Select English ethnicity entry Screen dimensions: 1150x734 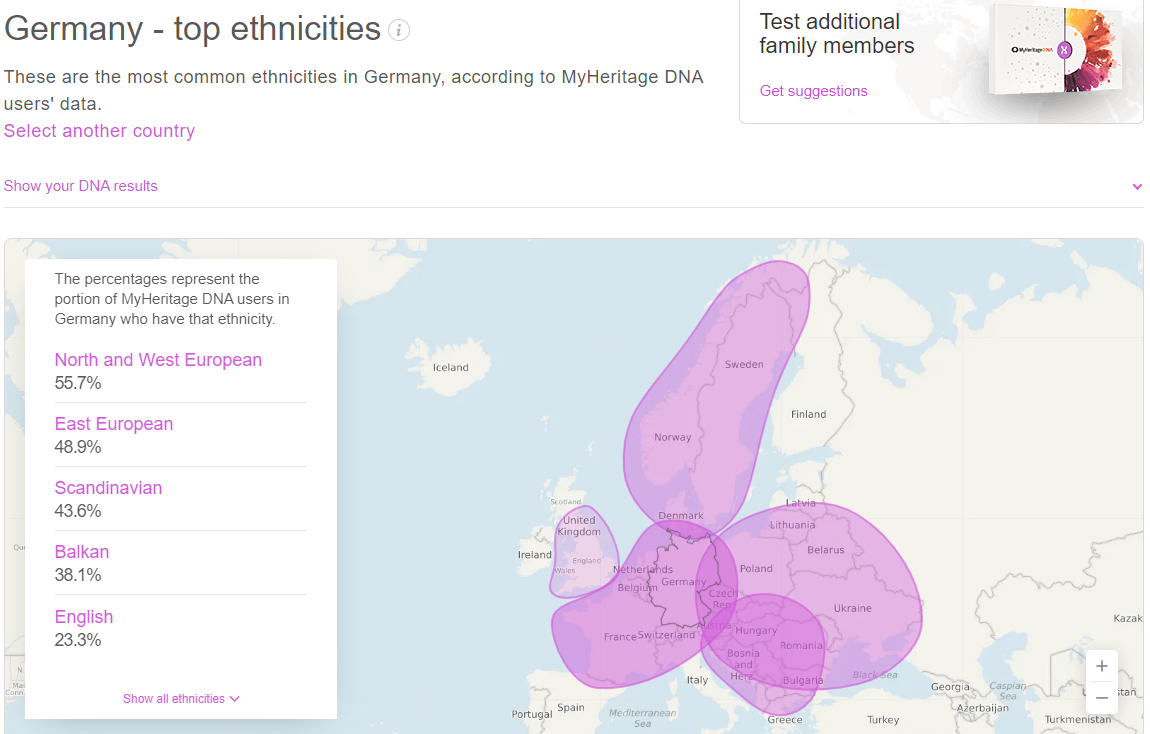point(84,617)
